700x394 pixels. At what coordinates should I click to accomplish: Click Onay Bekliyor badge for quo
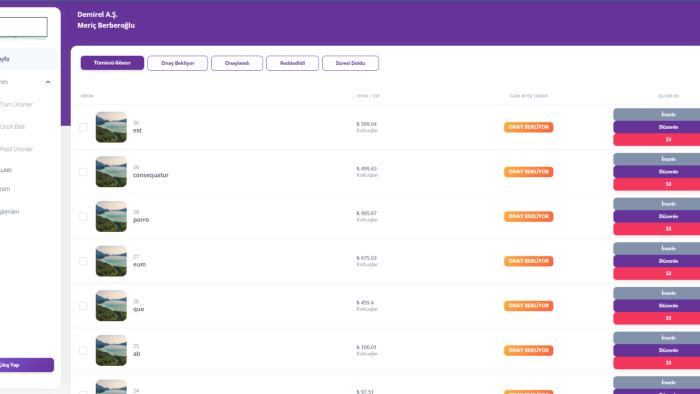click(x=529, y=306)
